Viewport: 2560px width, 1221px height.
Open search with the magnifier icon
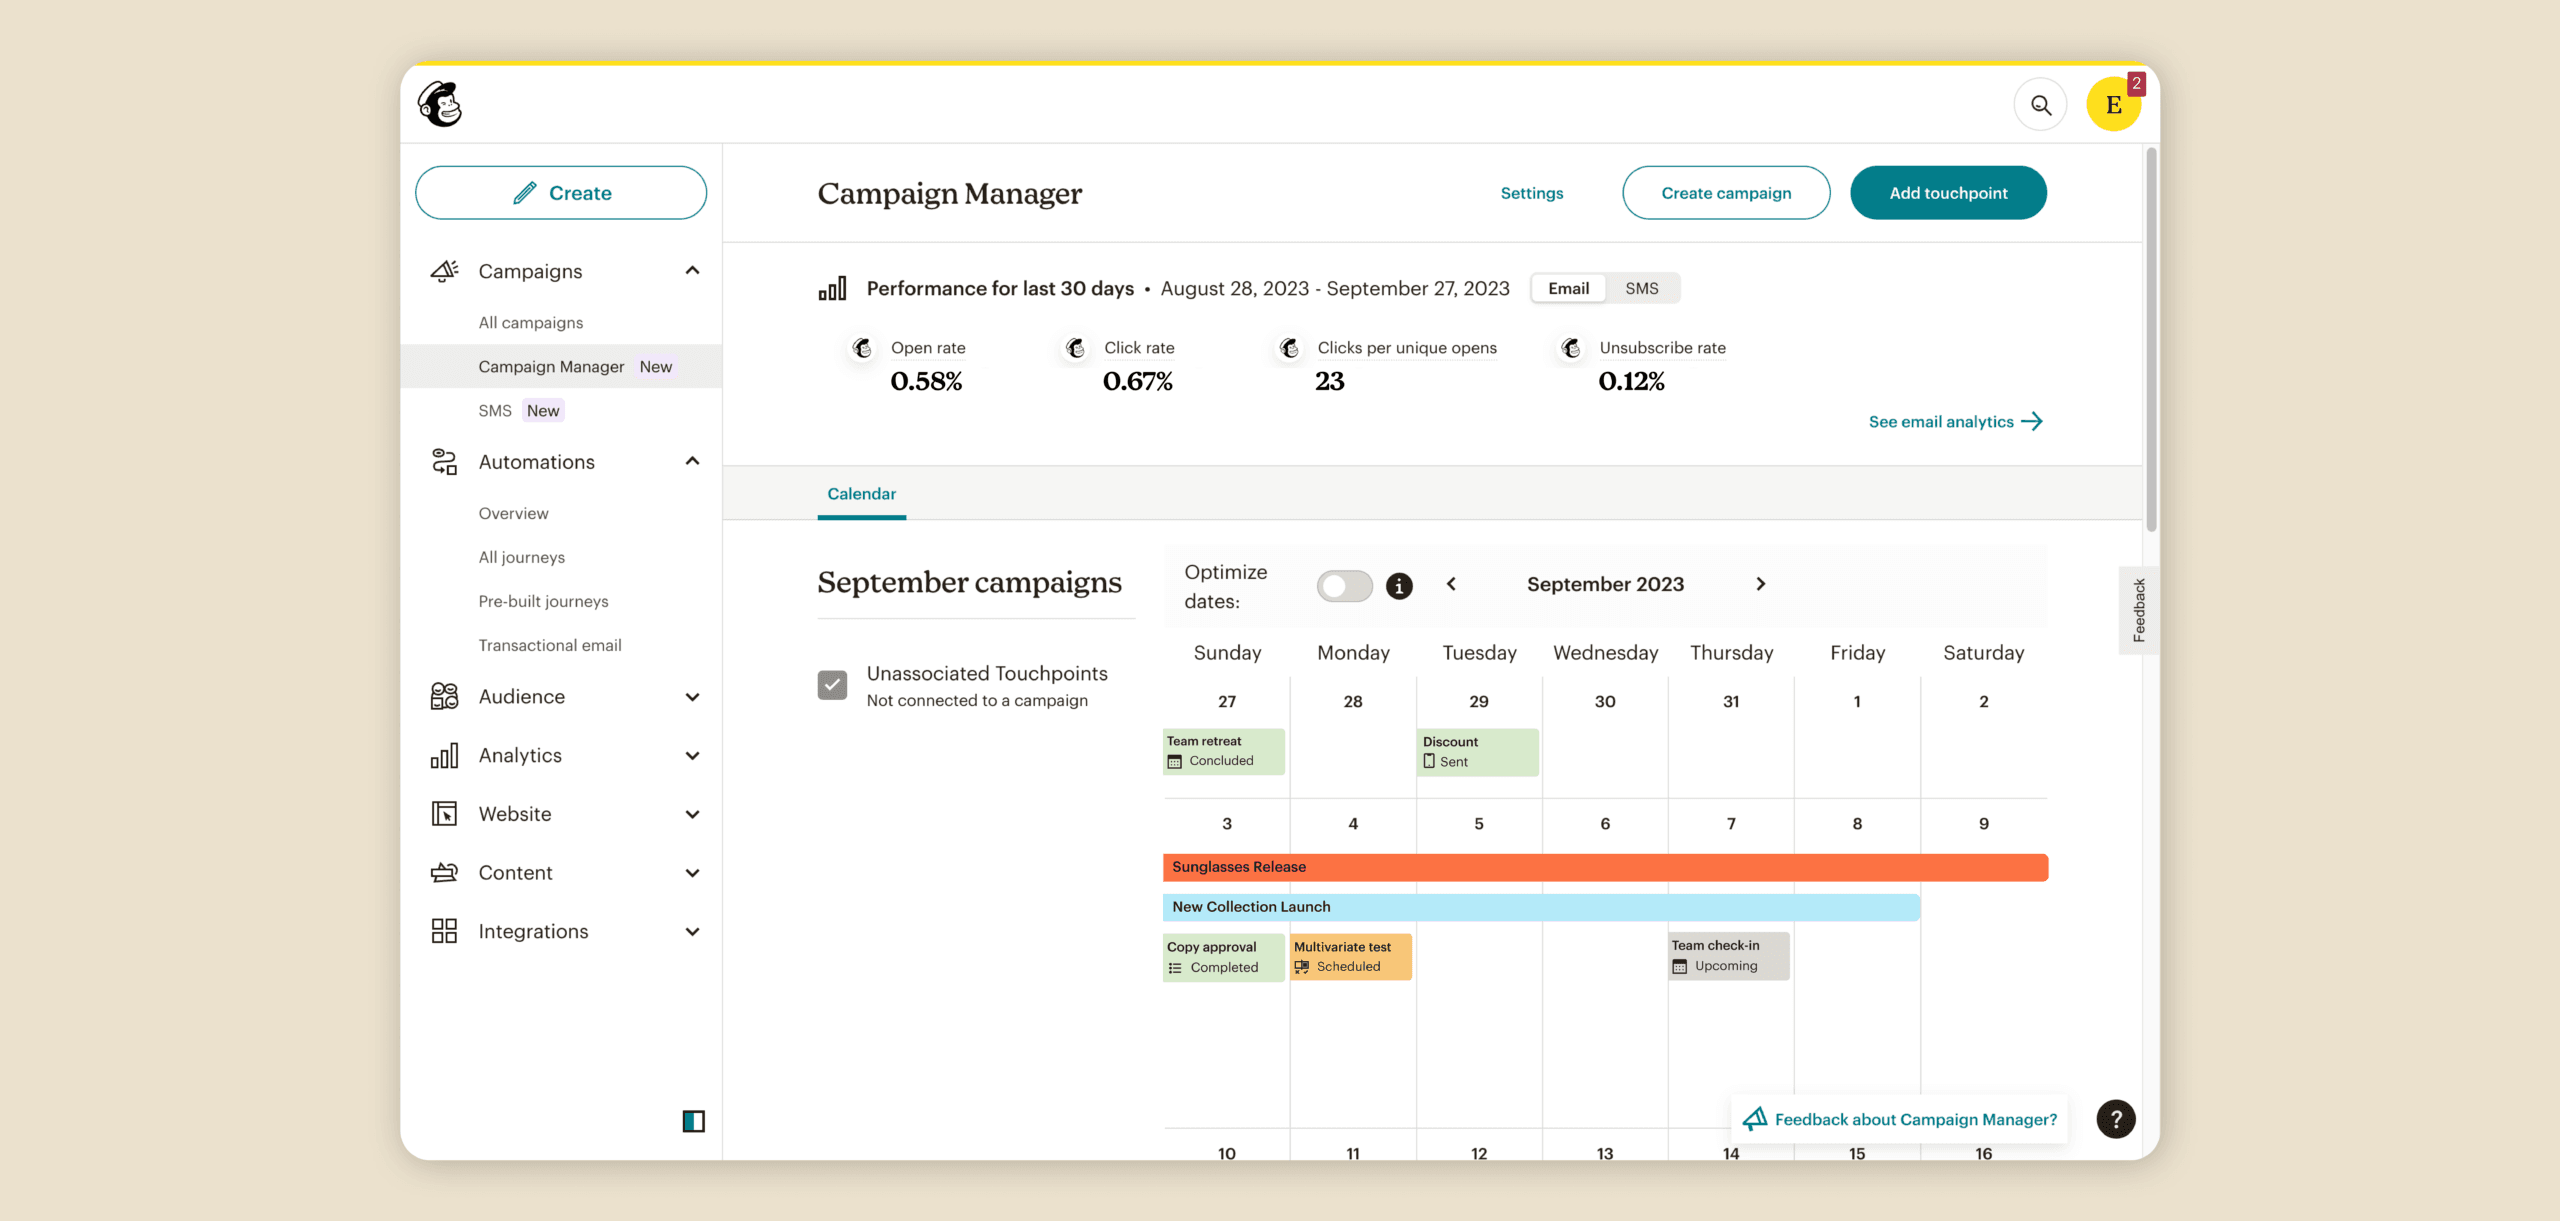pyautogui.click(x=2040, y=104)
